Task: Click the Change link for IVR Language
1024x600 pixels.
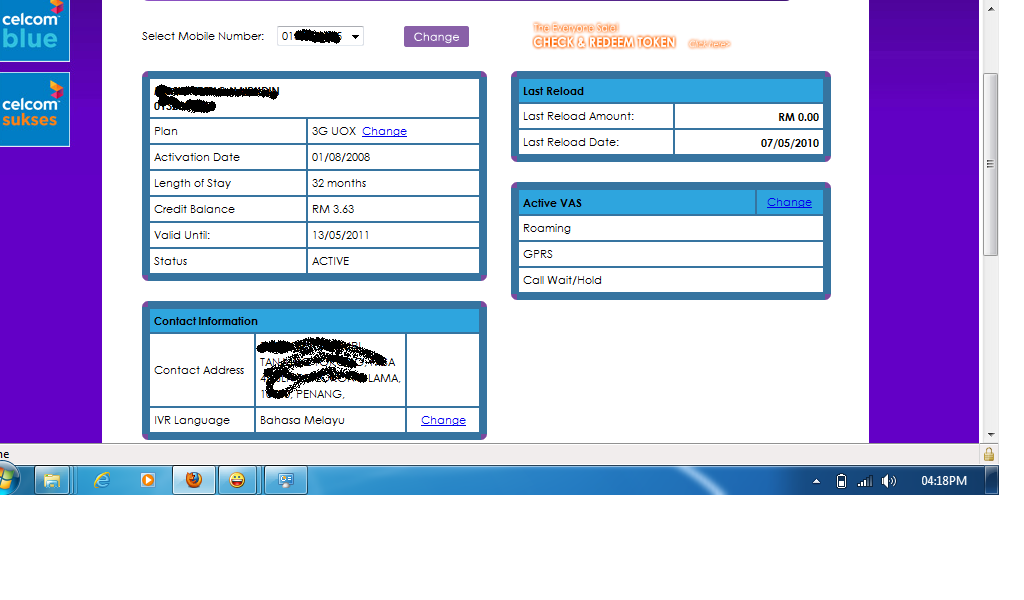Action: pyautogui.click(x=443, y=420)
